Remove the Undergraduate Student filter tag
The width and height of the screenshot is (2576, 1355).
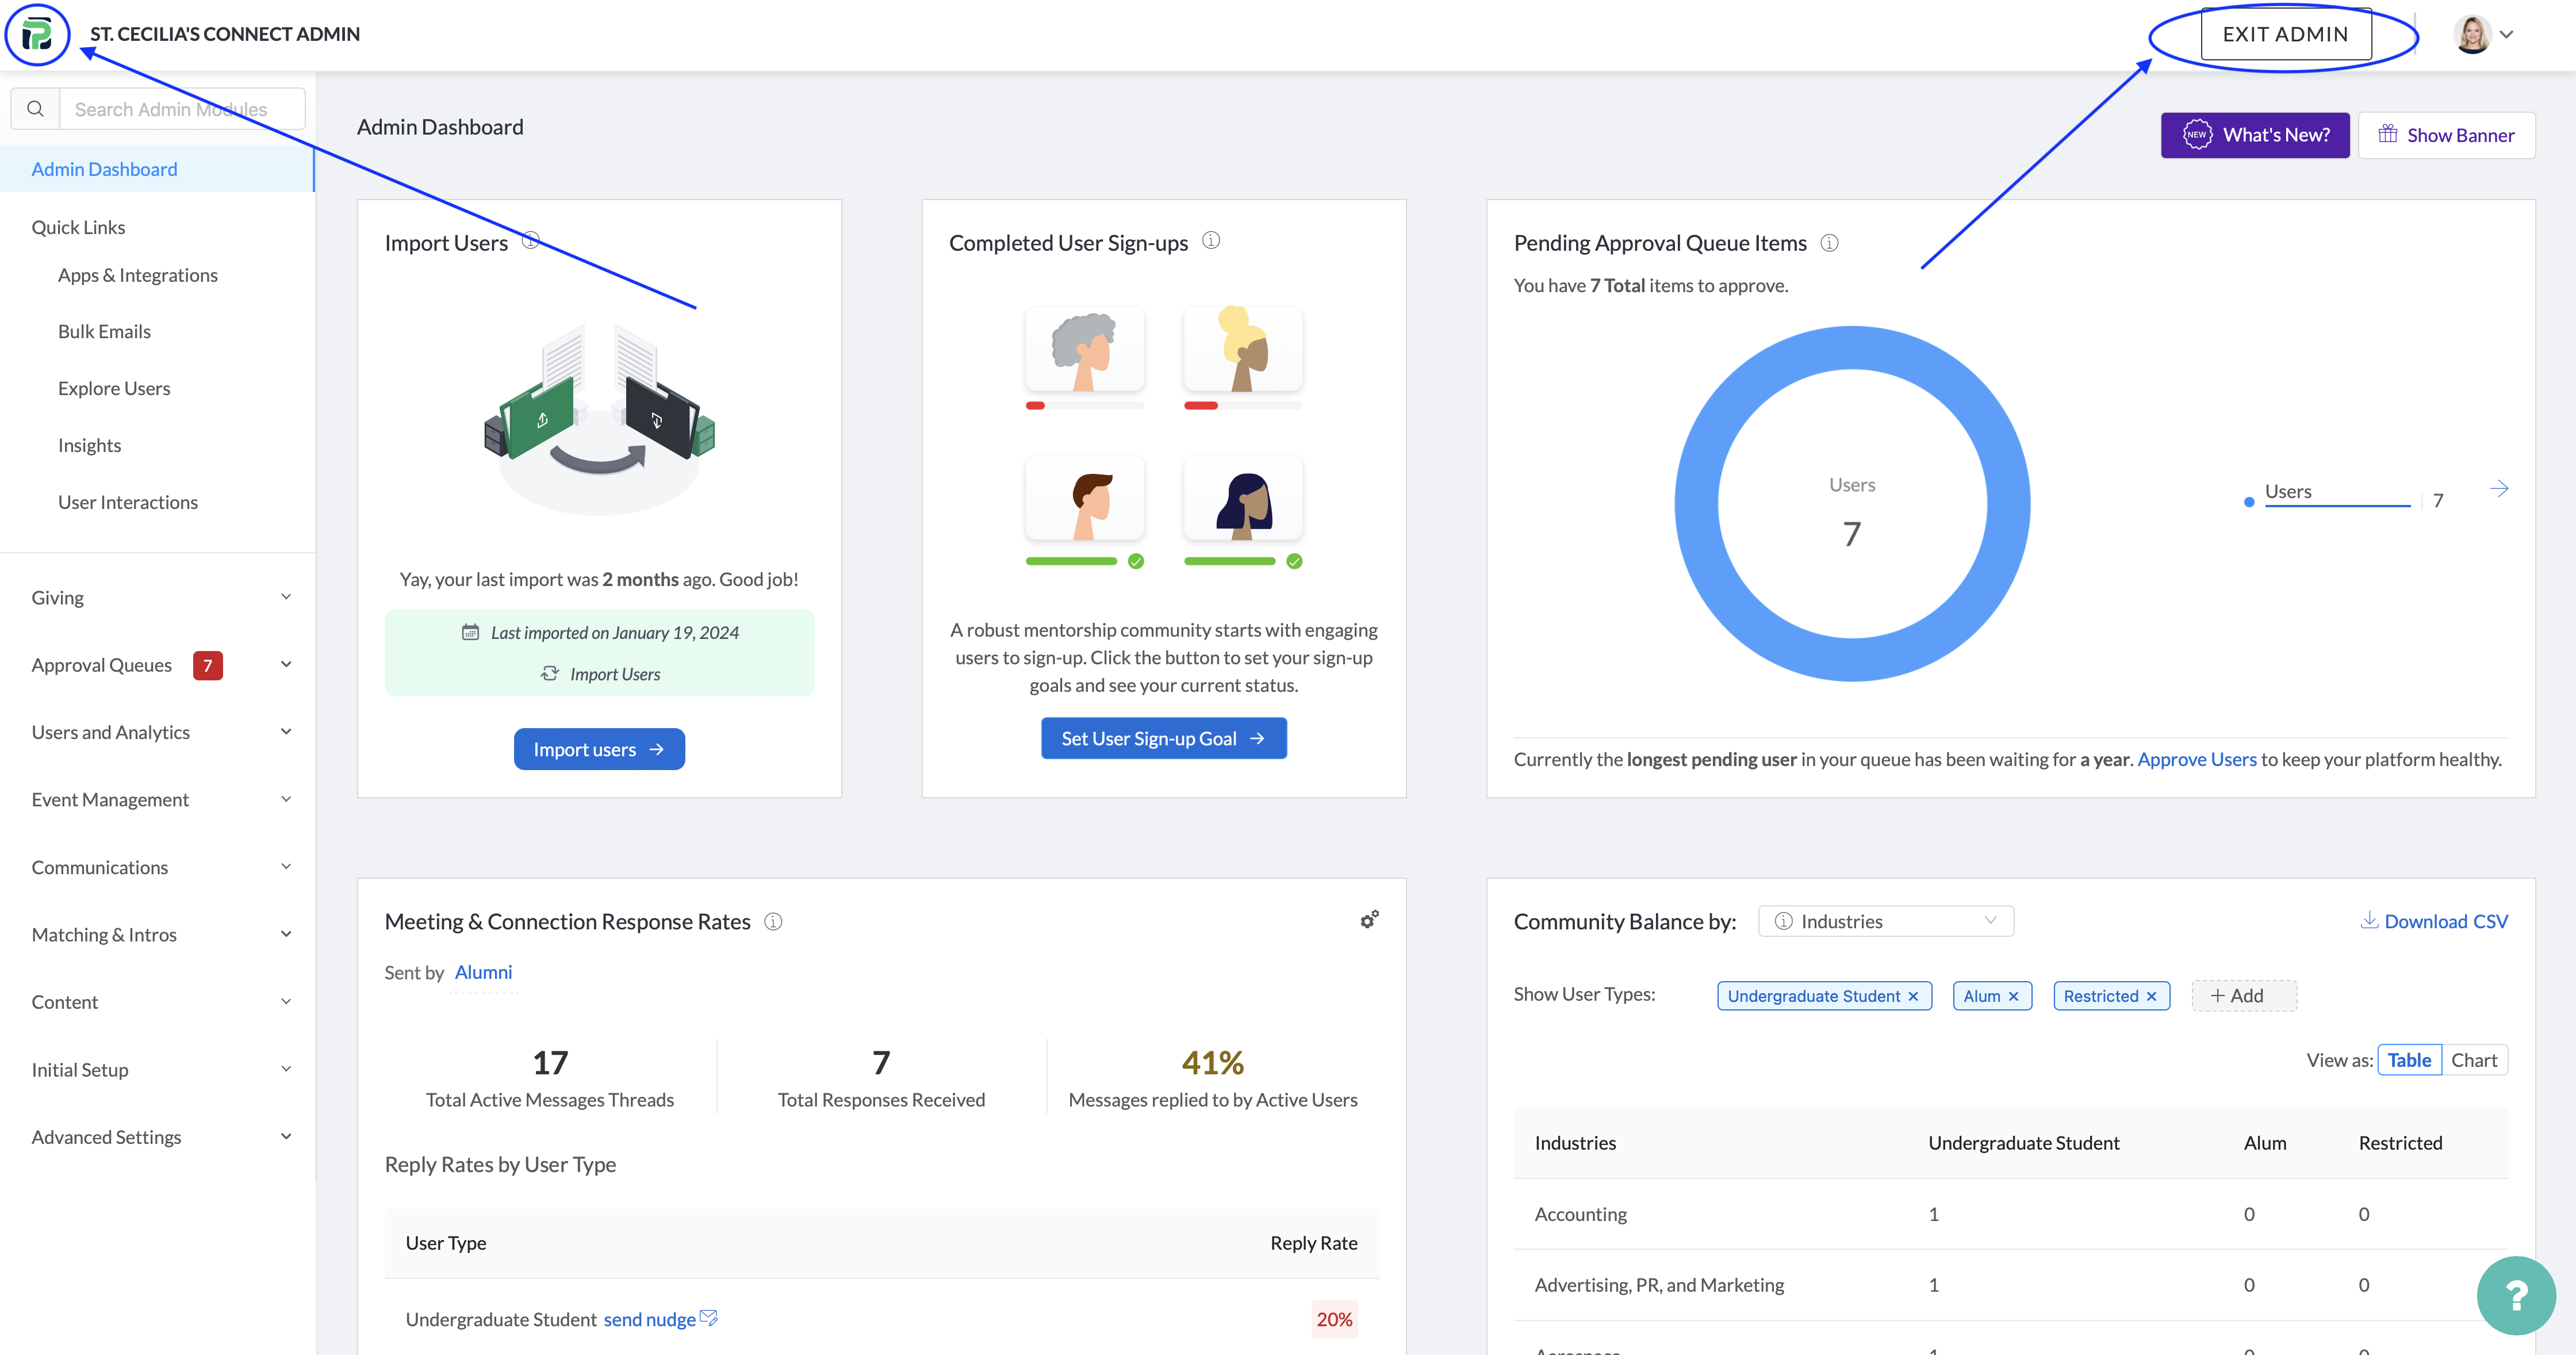click(x=1913, y=996)
